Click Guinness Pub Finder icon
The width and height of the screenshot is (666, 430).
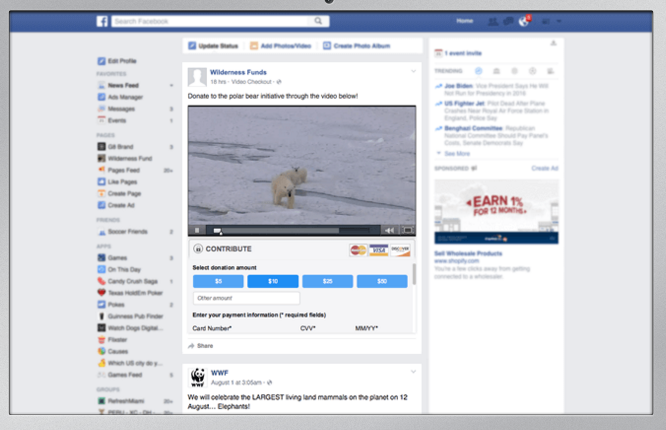point(102,316)
